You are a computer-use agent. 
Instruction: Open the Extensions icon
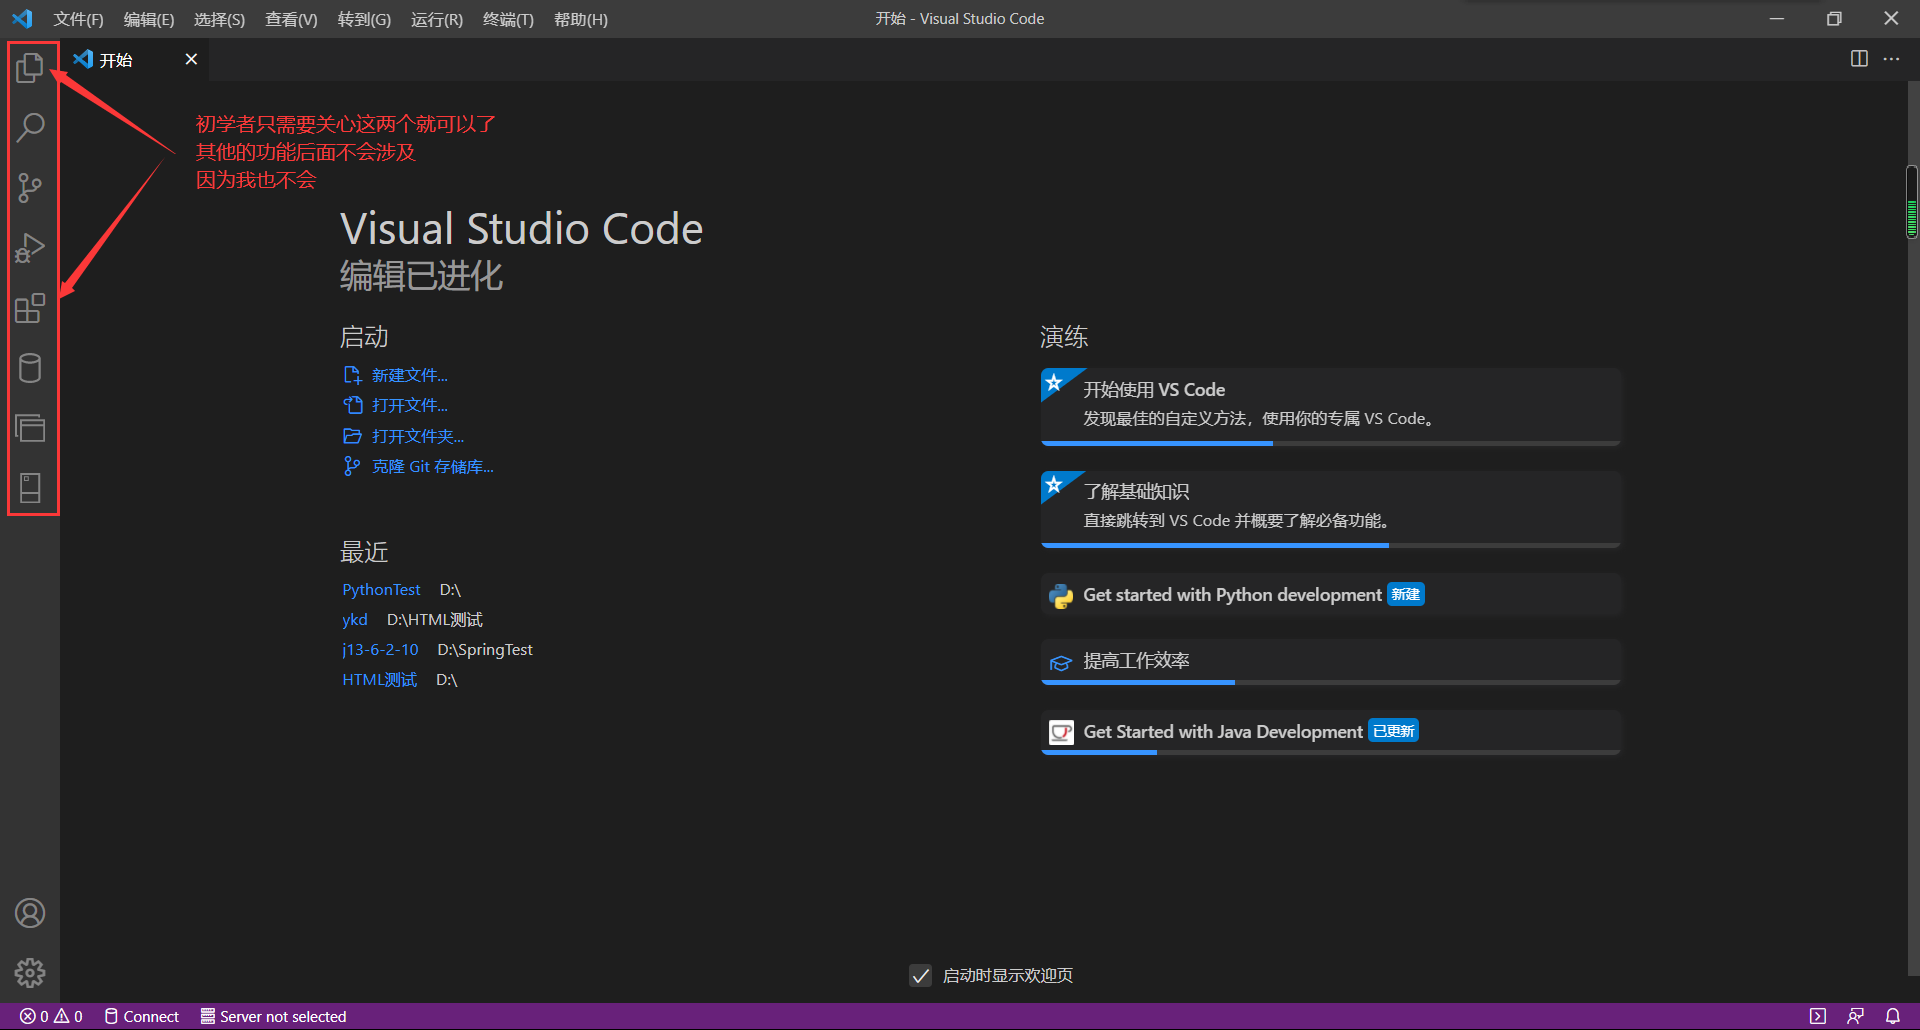click(x=30, y=308)
